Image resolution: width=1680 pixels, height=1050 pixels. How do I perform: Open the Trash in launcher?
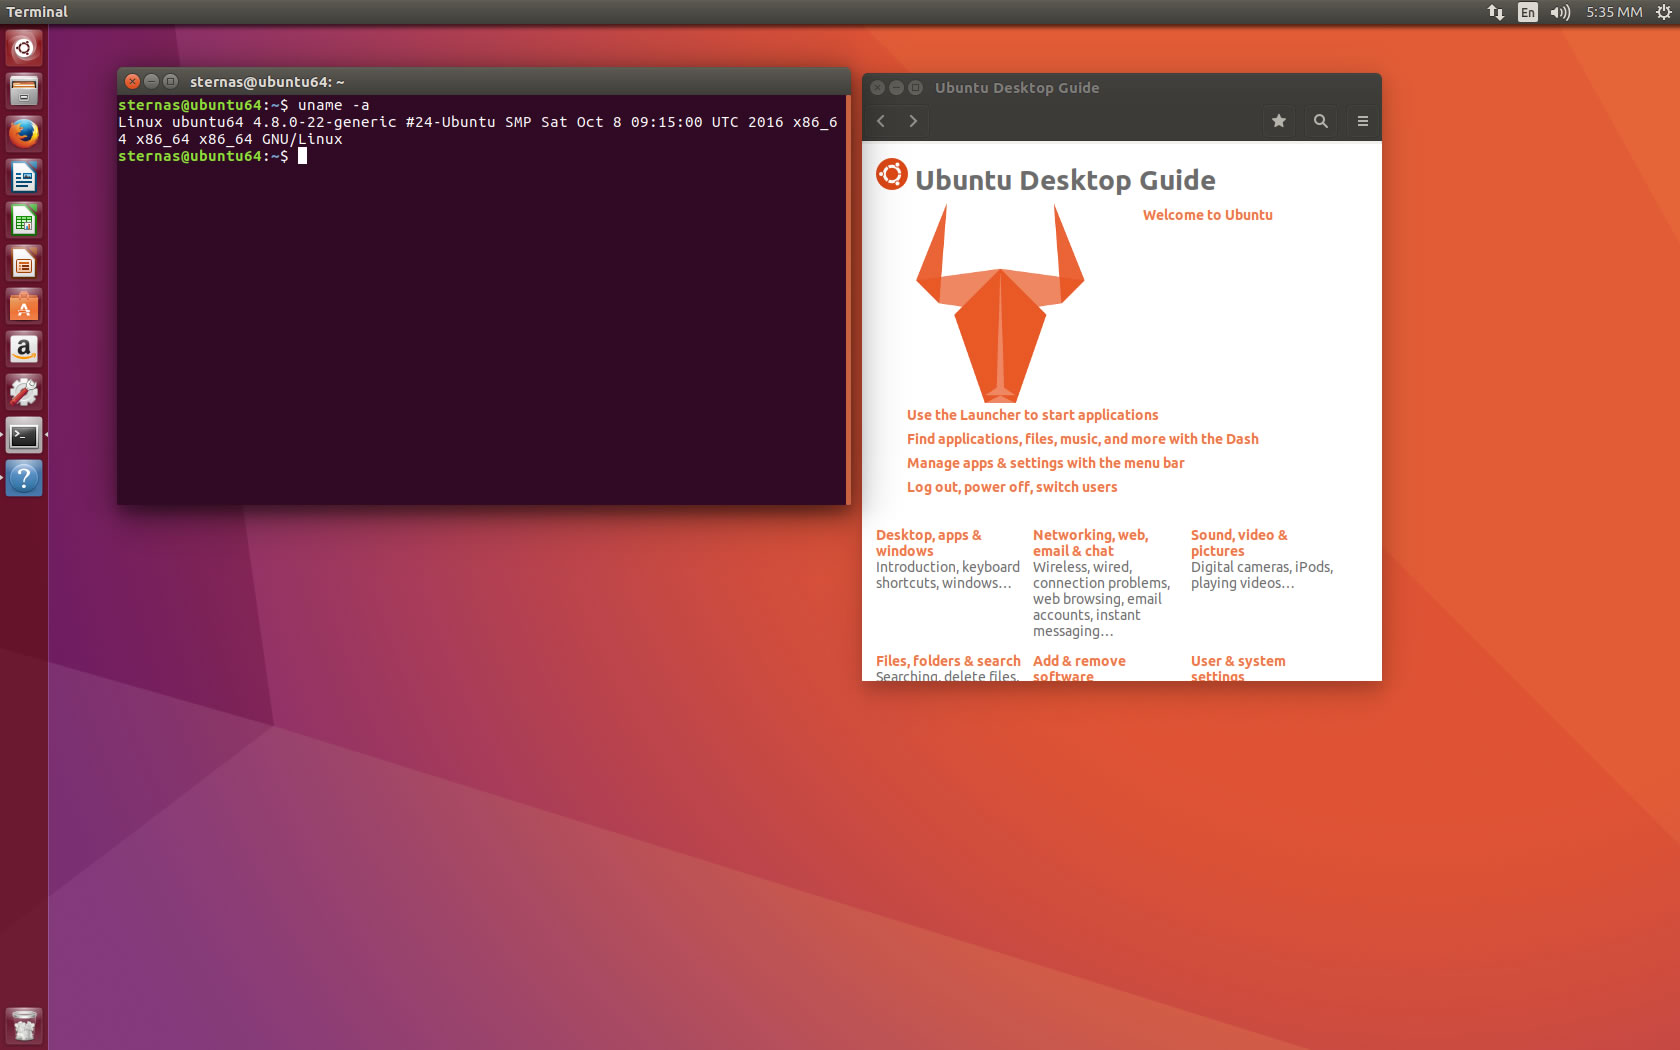pyautogui.click(x=24, y=1026)
